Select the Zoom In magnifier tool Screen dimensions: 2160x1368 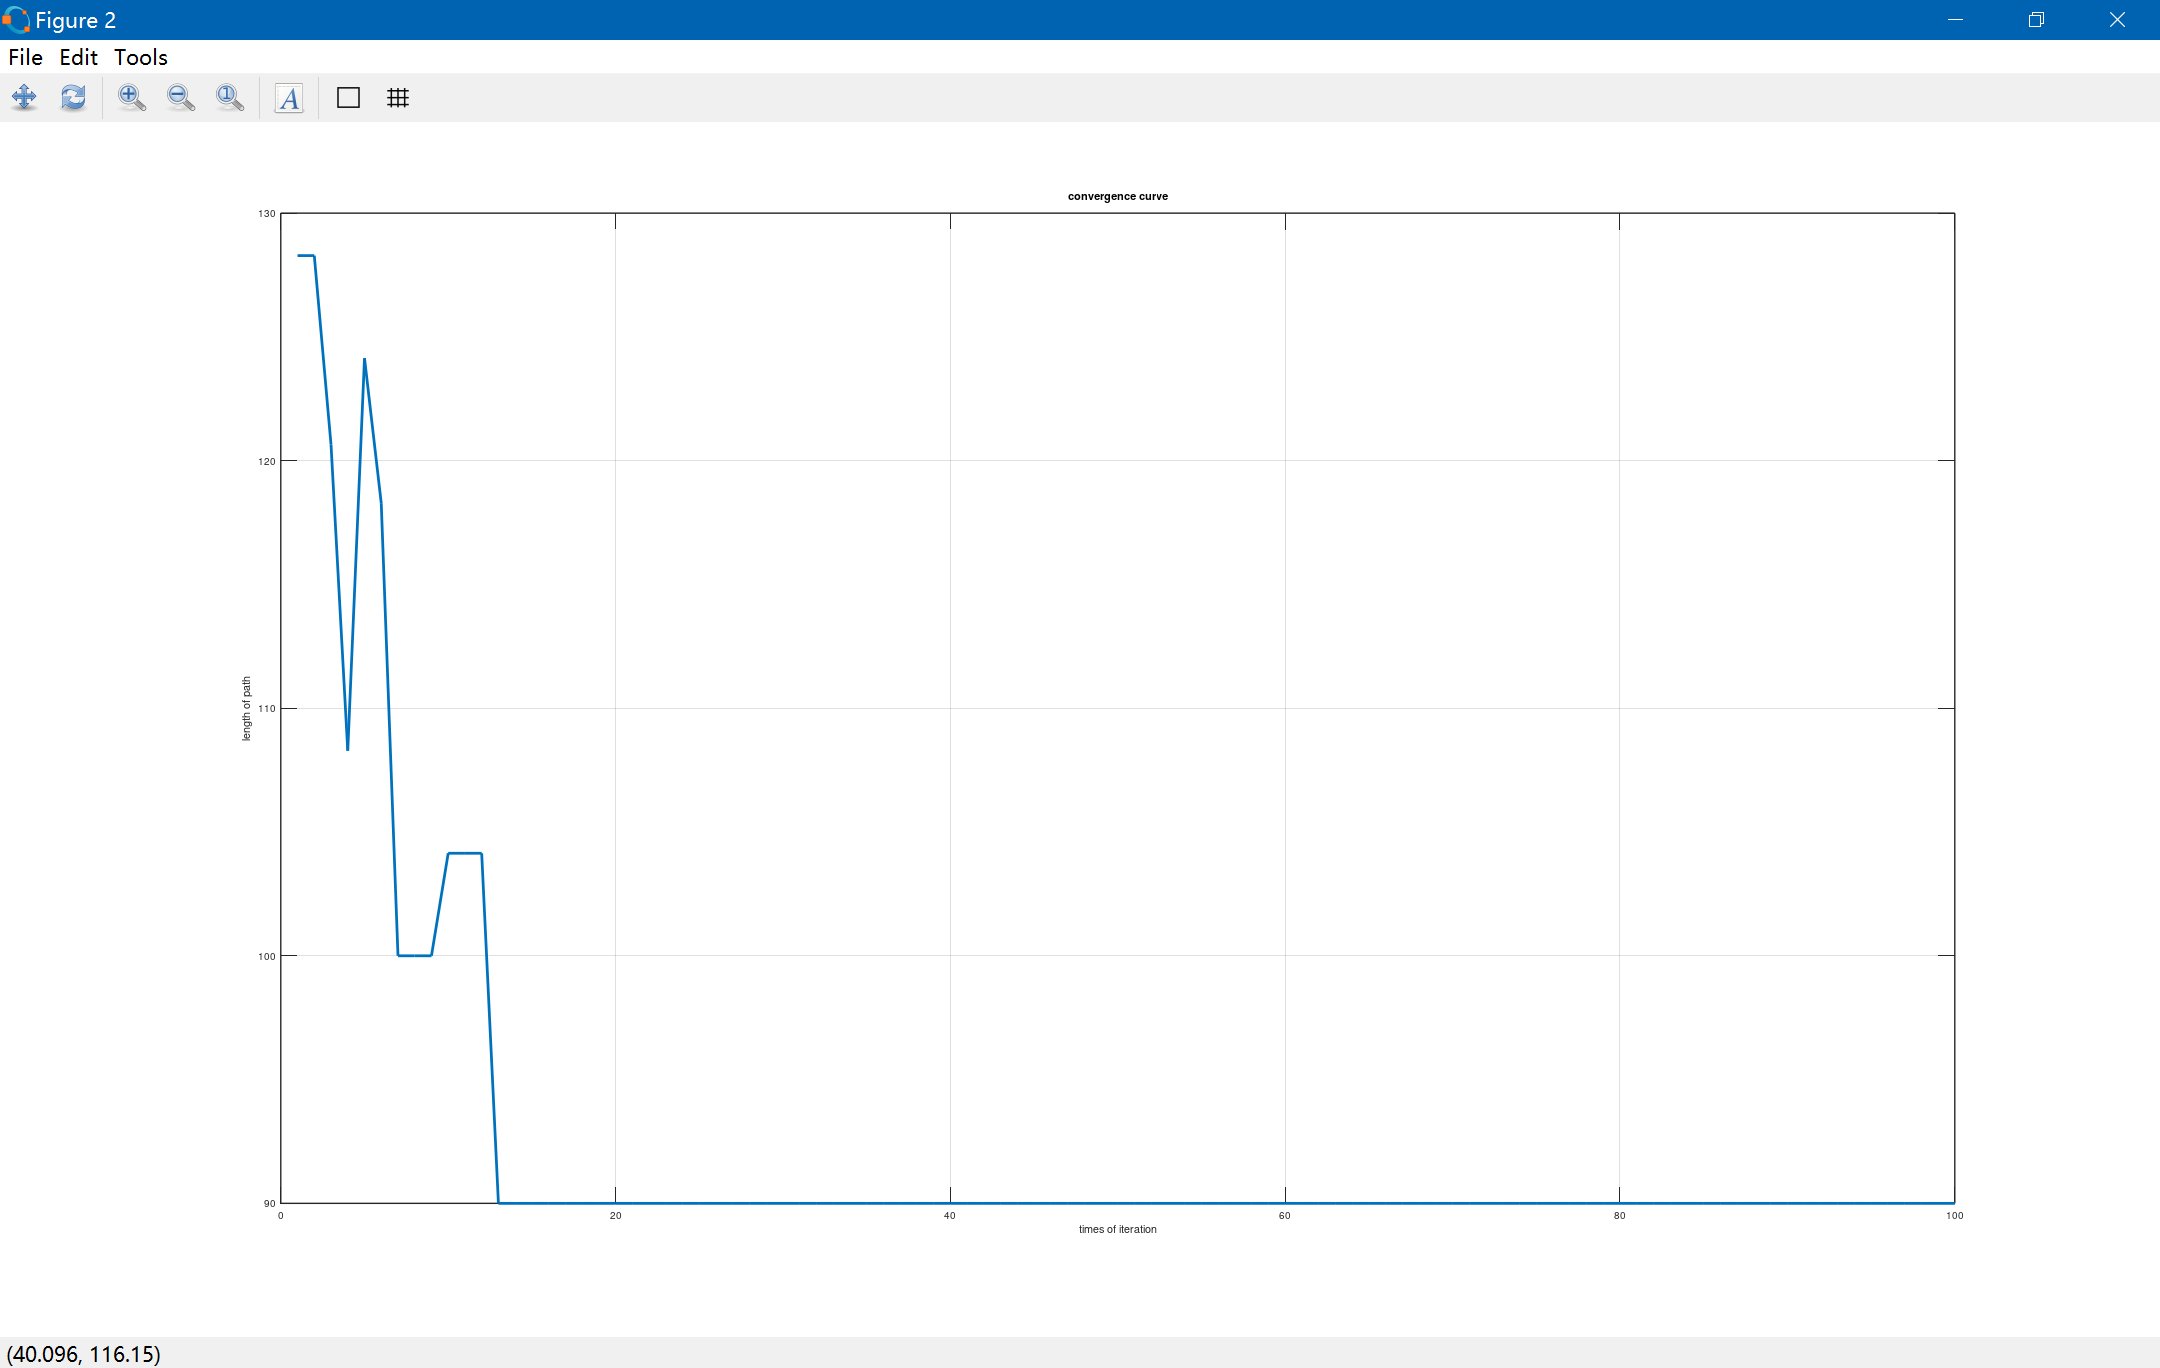[x=131, y=97]
